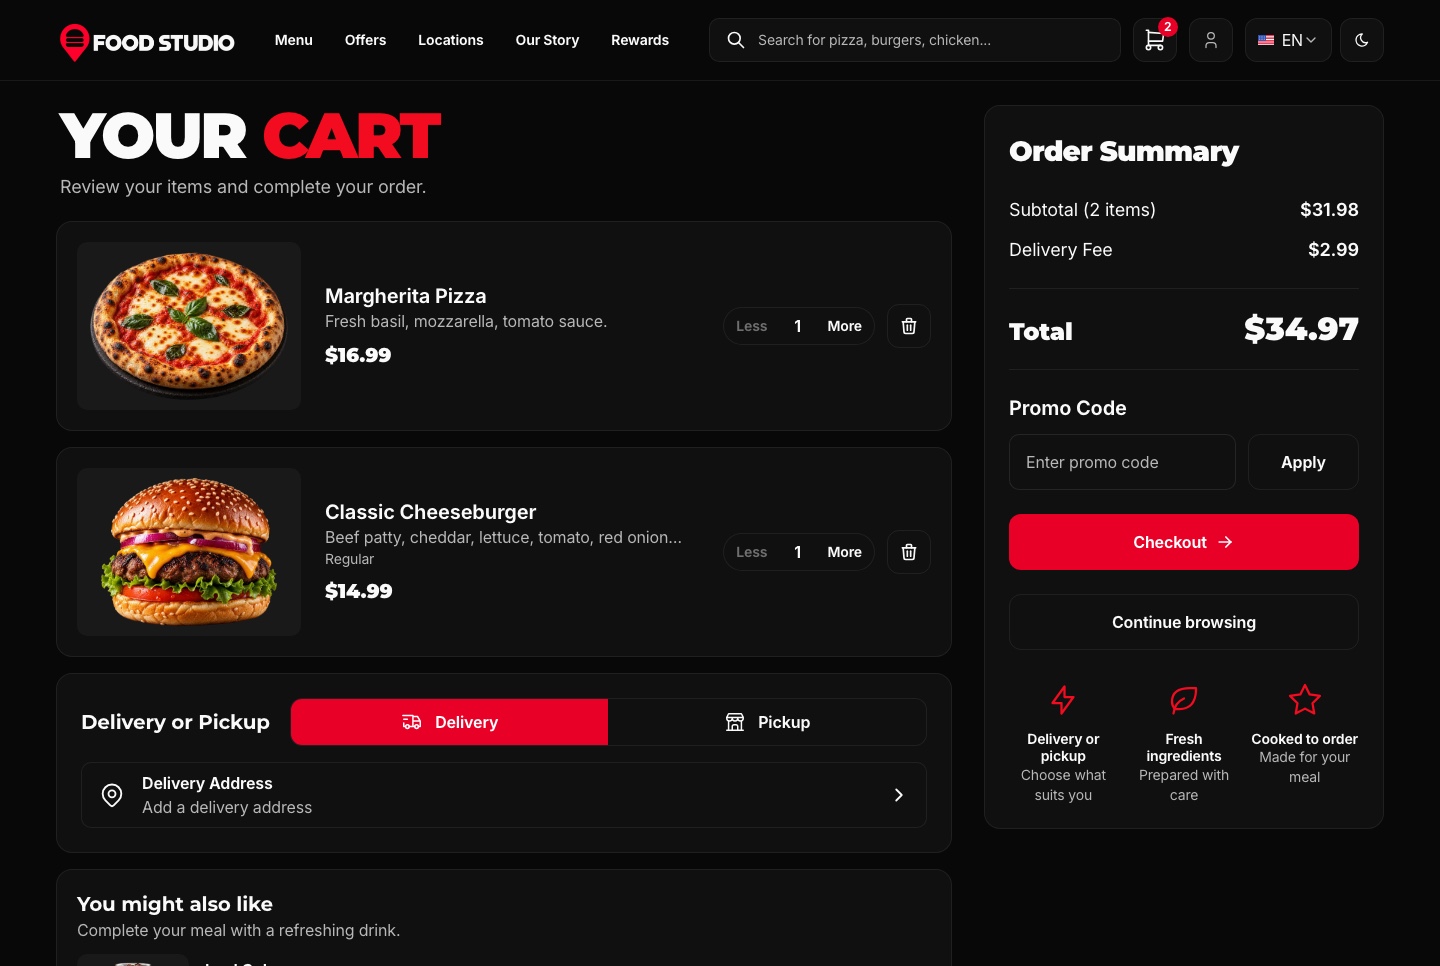Click the Food Studio logo
Screen dimensions: 1440x966
(147, 41)
